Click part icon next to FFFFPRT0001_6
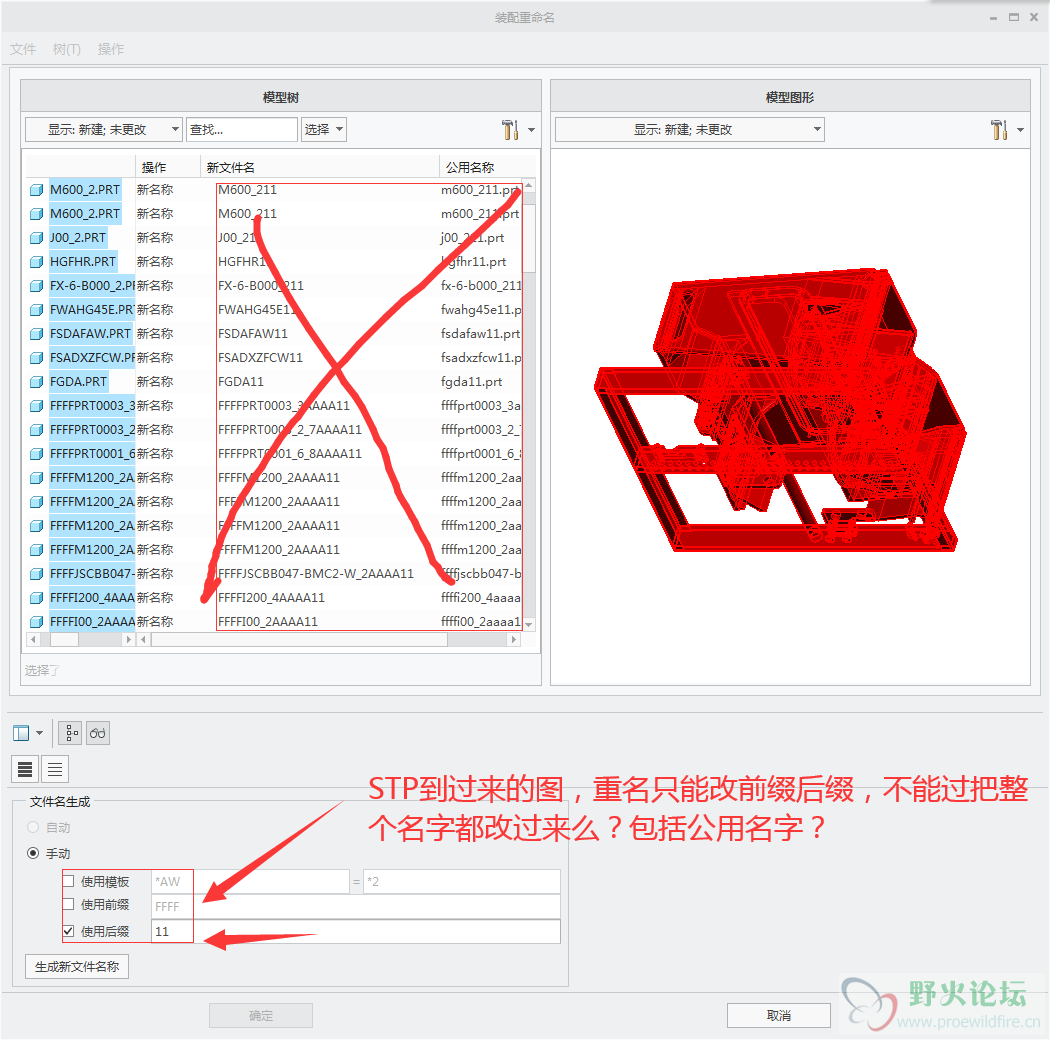This screenshot has width=1050, height=1040. (37, 454)
